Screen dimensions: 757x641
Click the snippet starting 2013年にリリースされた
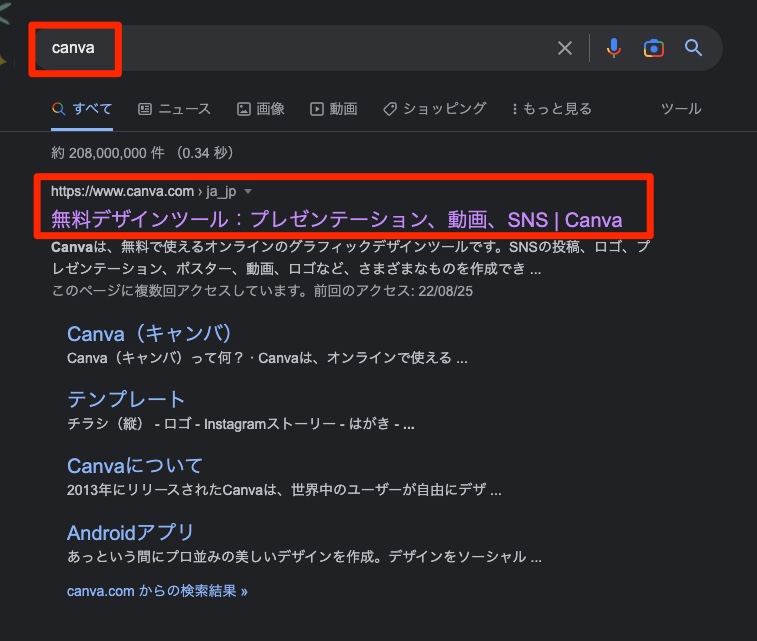point(284,490)
